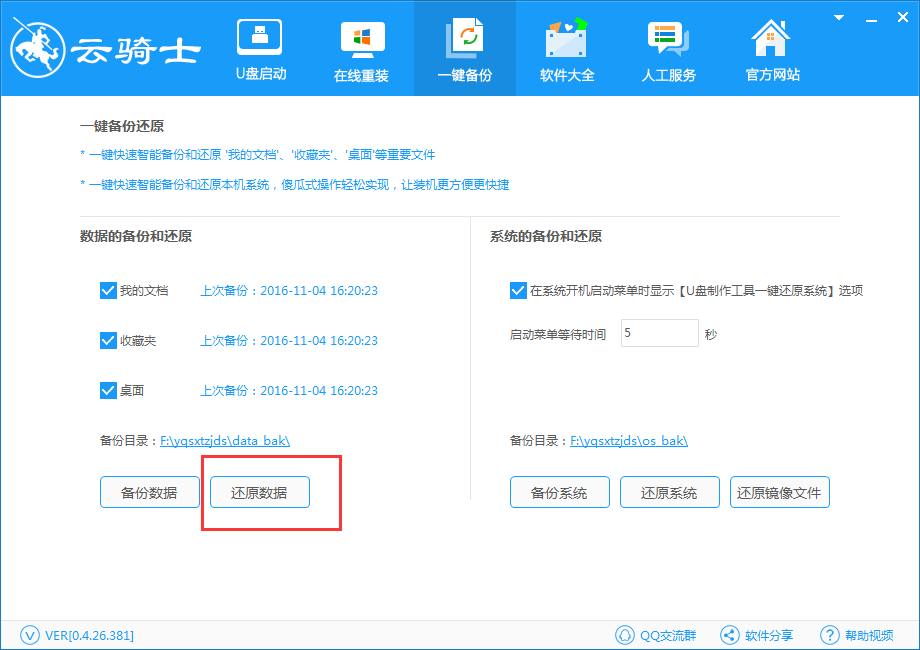The width and height of the screenshot is (920, 650).
Task: Click the version V circle icon
Action: (x=30, y=635)
